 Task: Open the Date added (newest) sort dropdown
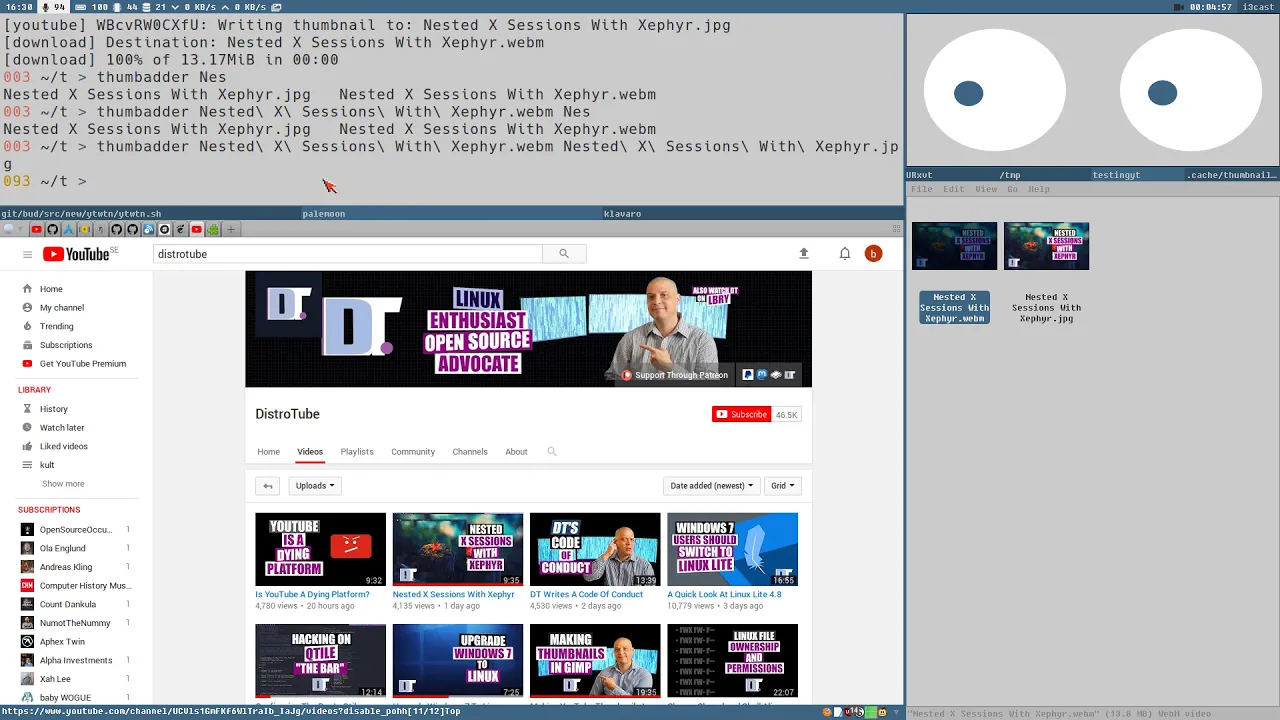711,486
